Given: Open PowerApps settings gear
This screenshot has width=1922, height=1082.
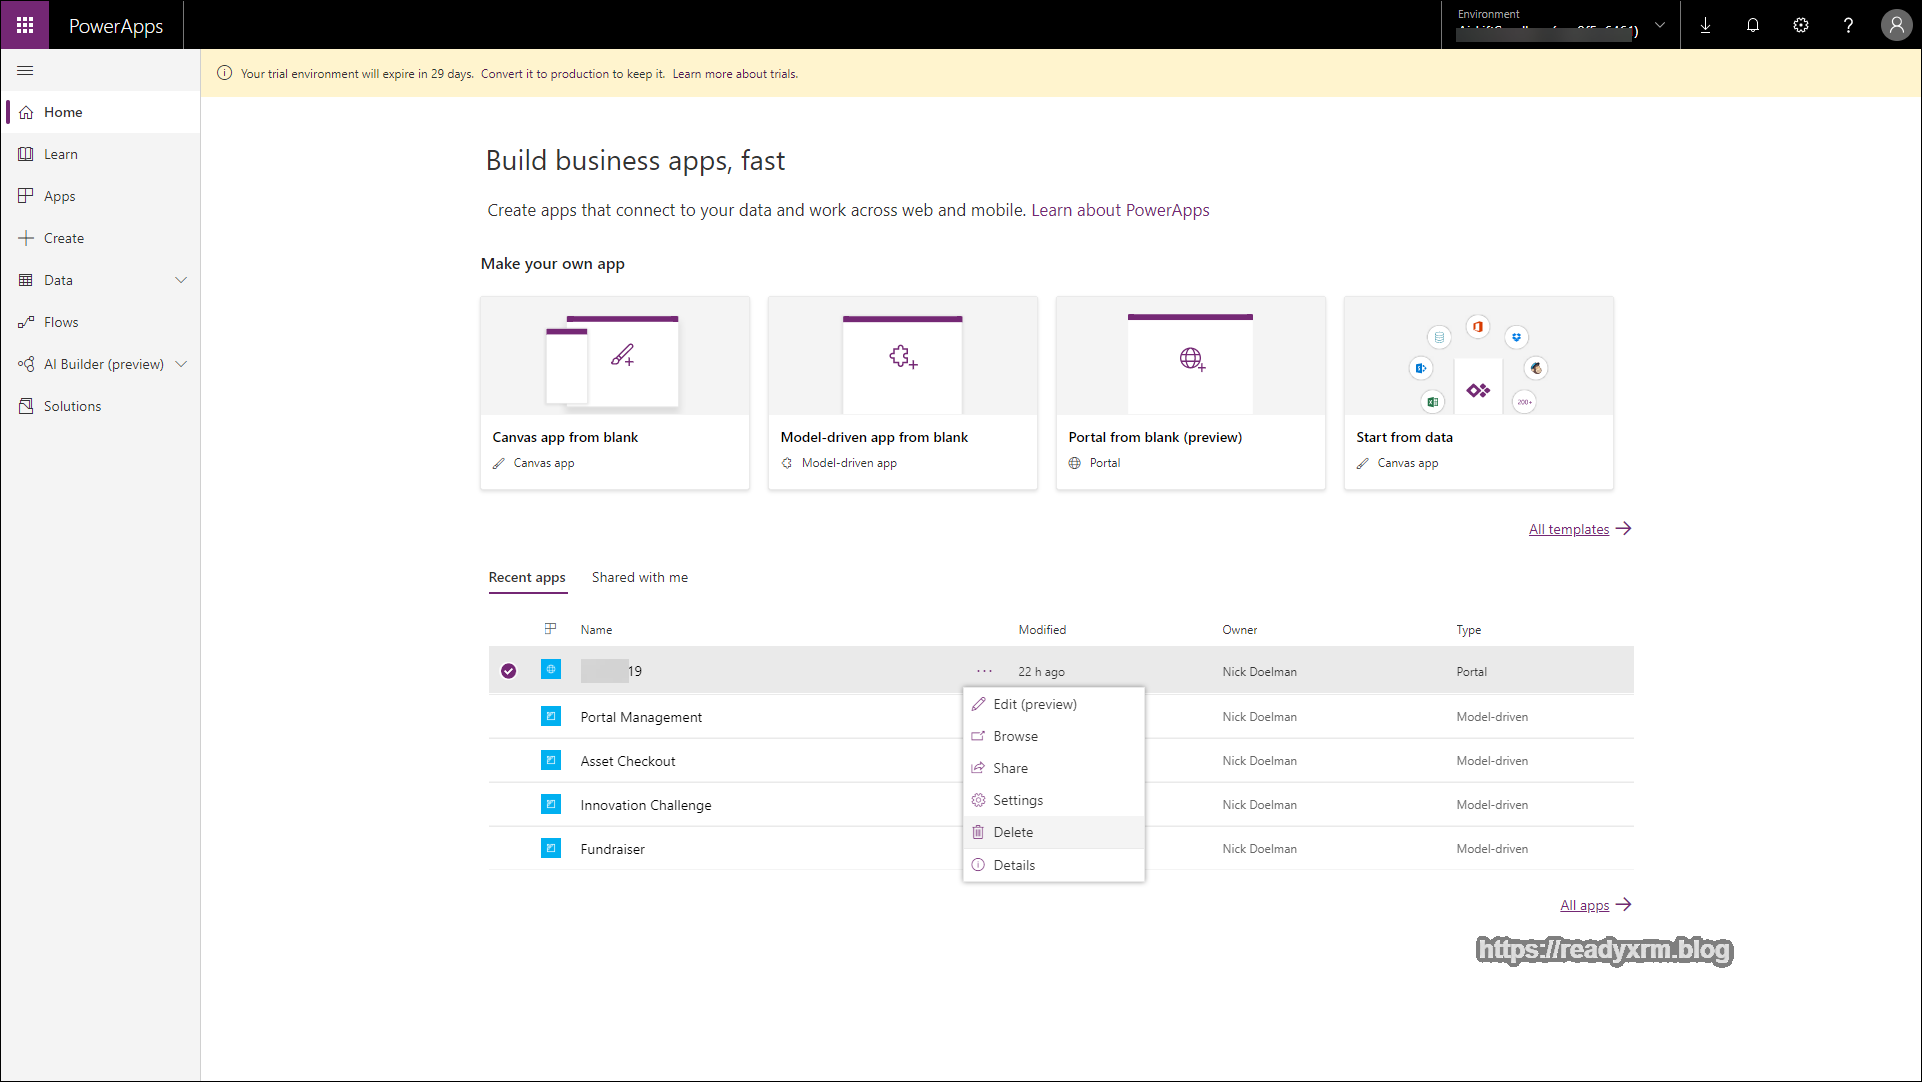Looking at the screenshot, I should pos(1801,25).
